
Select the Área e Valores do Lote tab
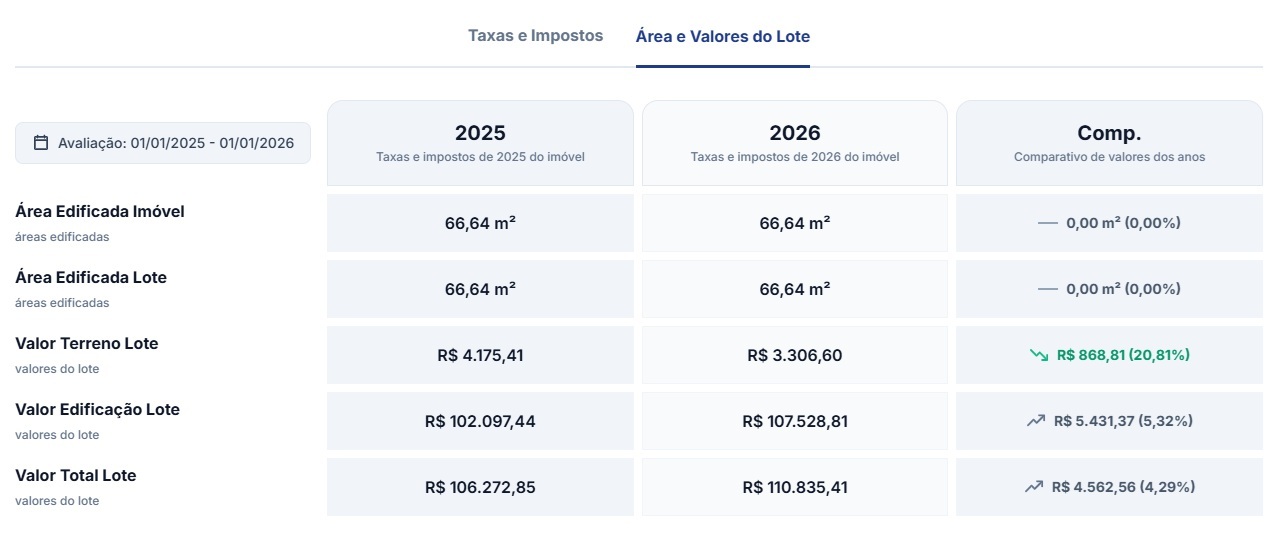click(722, 37)
